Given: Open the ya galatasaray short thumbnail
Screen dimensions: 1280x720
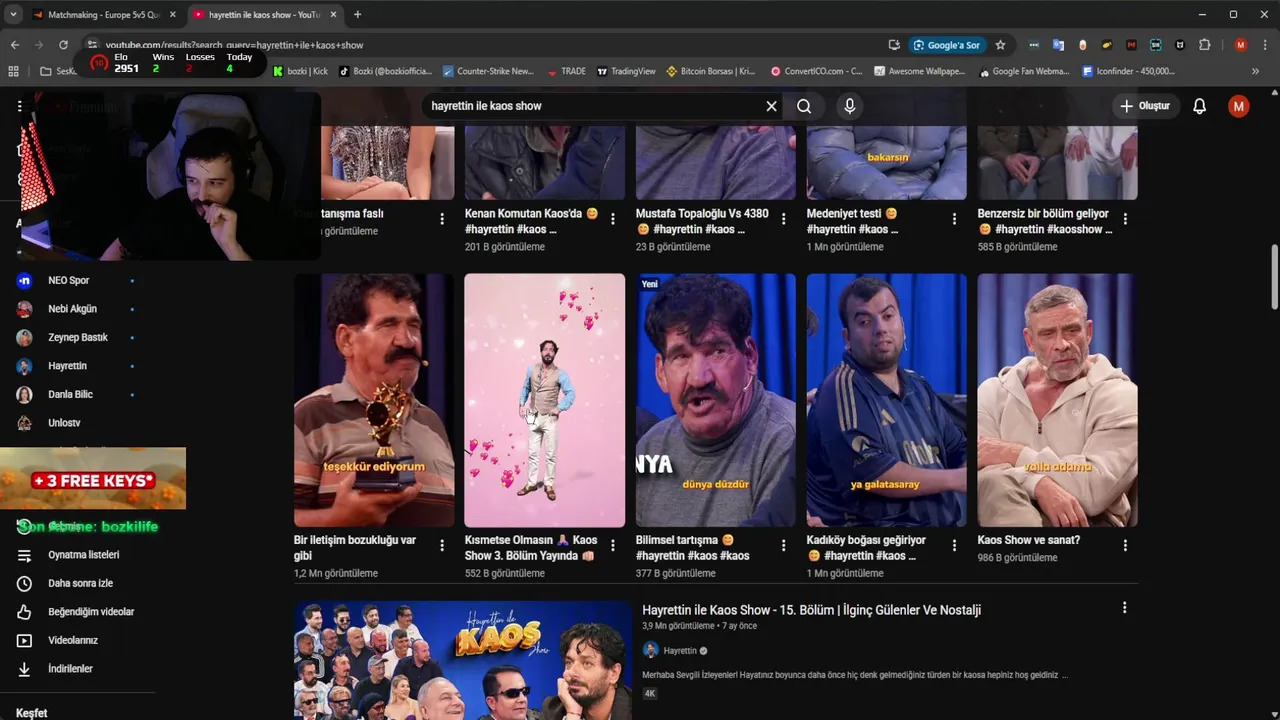Looking at the screenshot, I should 887,400.
